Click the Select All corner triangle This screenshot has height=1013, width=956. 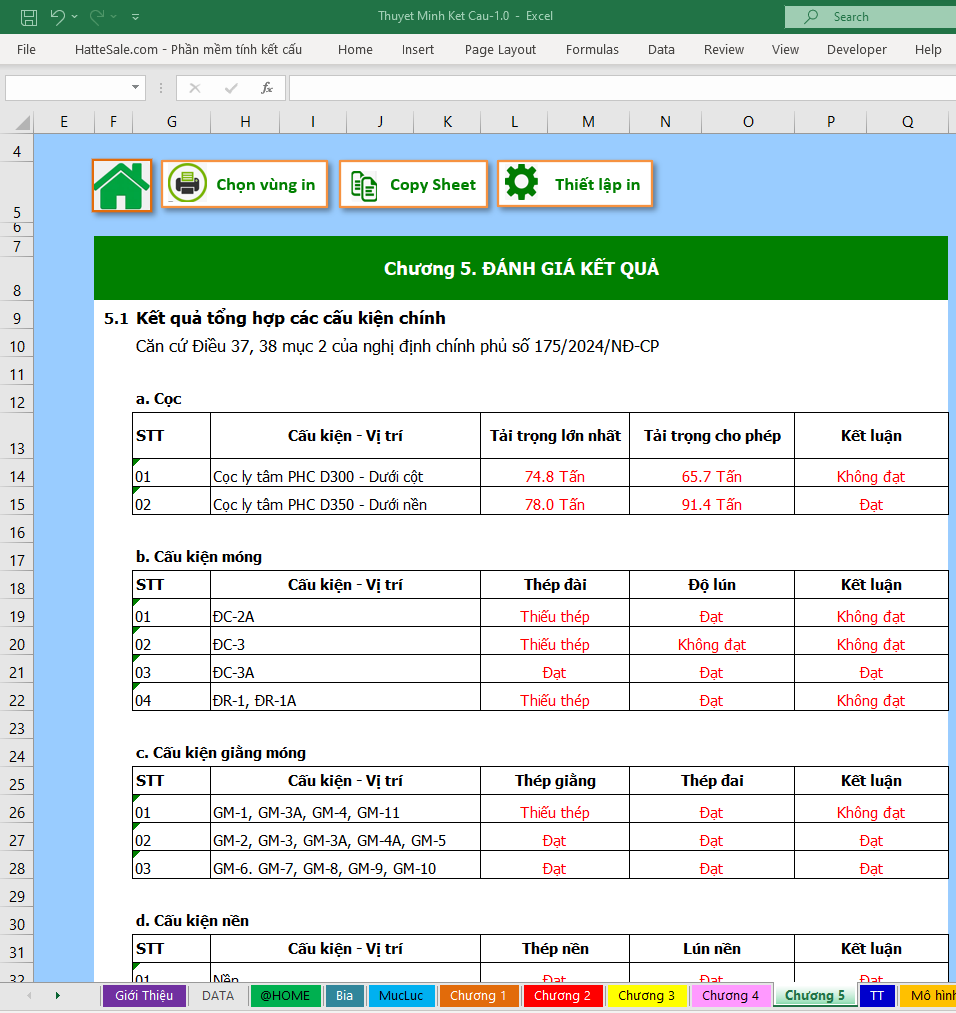(23, 122)
